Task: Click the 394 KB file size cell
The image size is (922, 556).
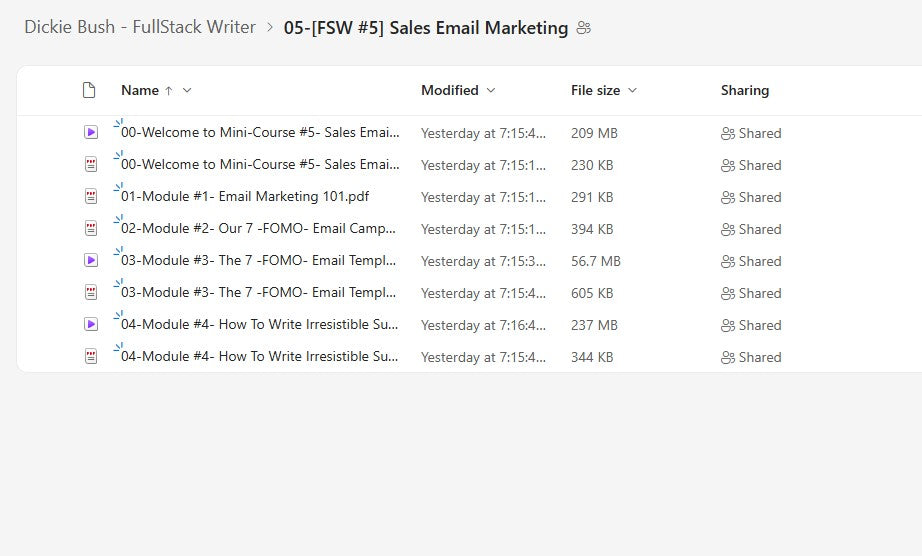Action: click(x=592, y=229)
